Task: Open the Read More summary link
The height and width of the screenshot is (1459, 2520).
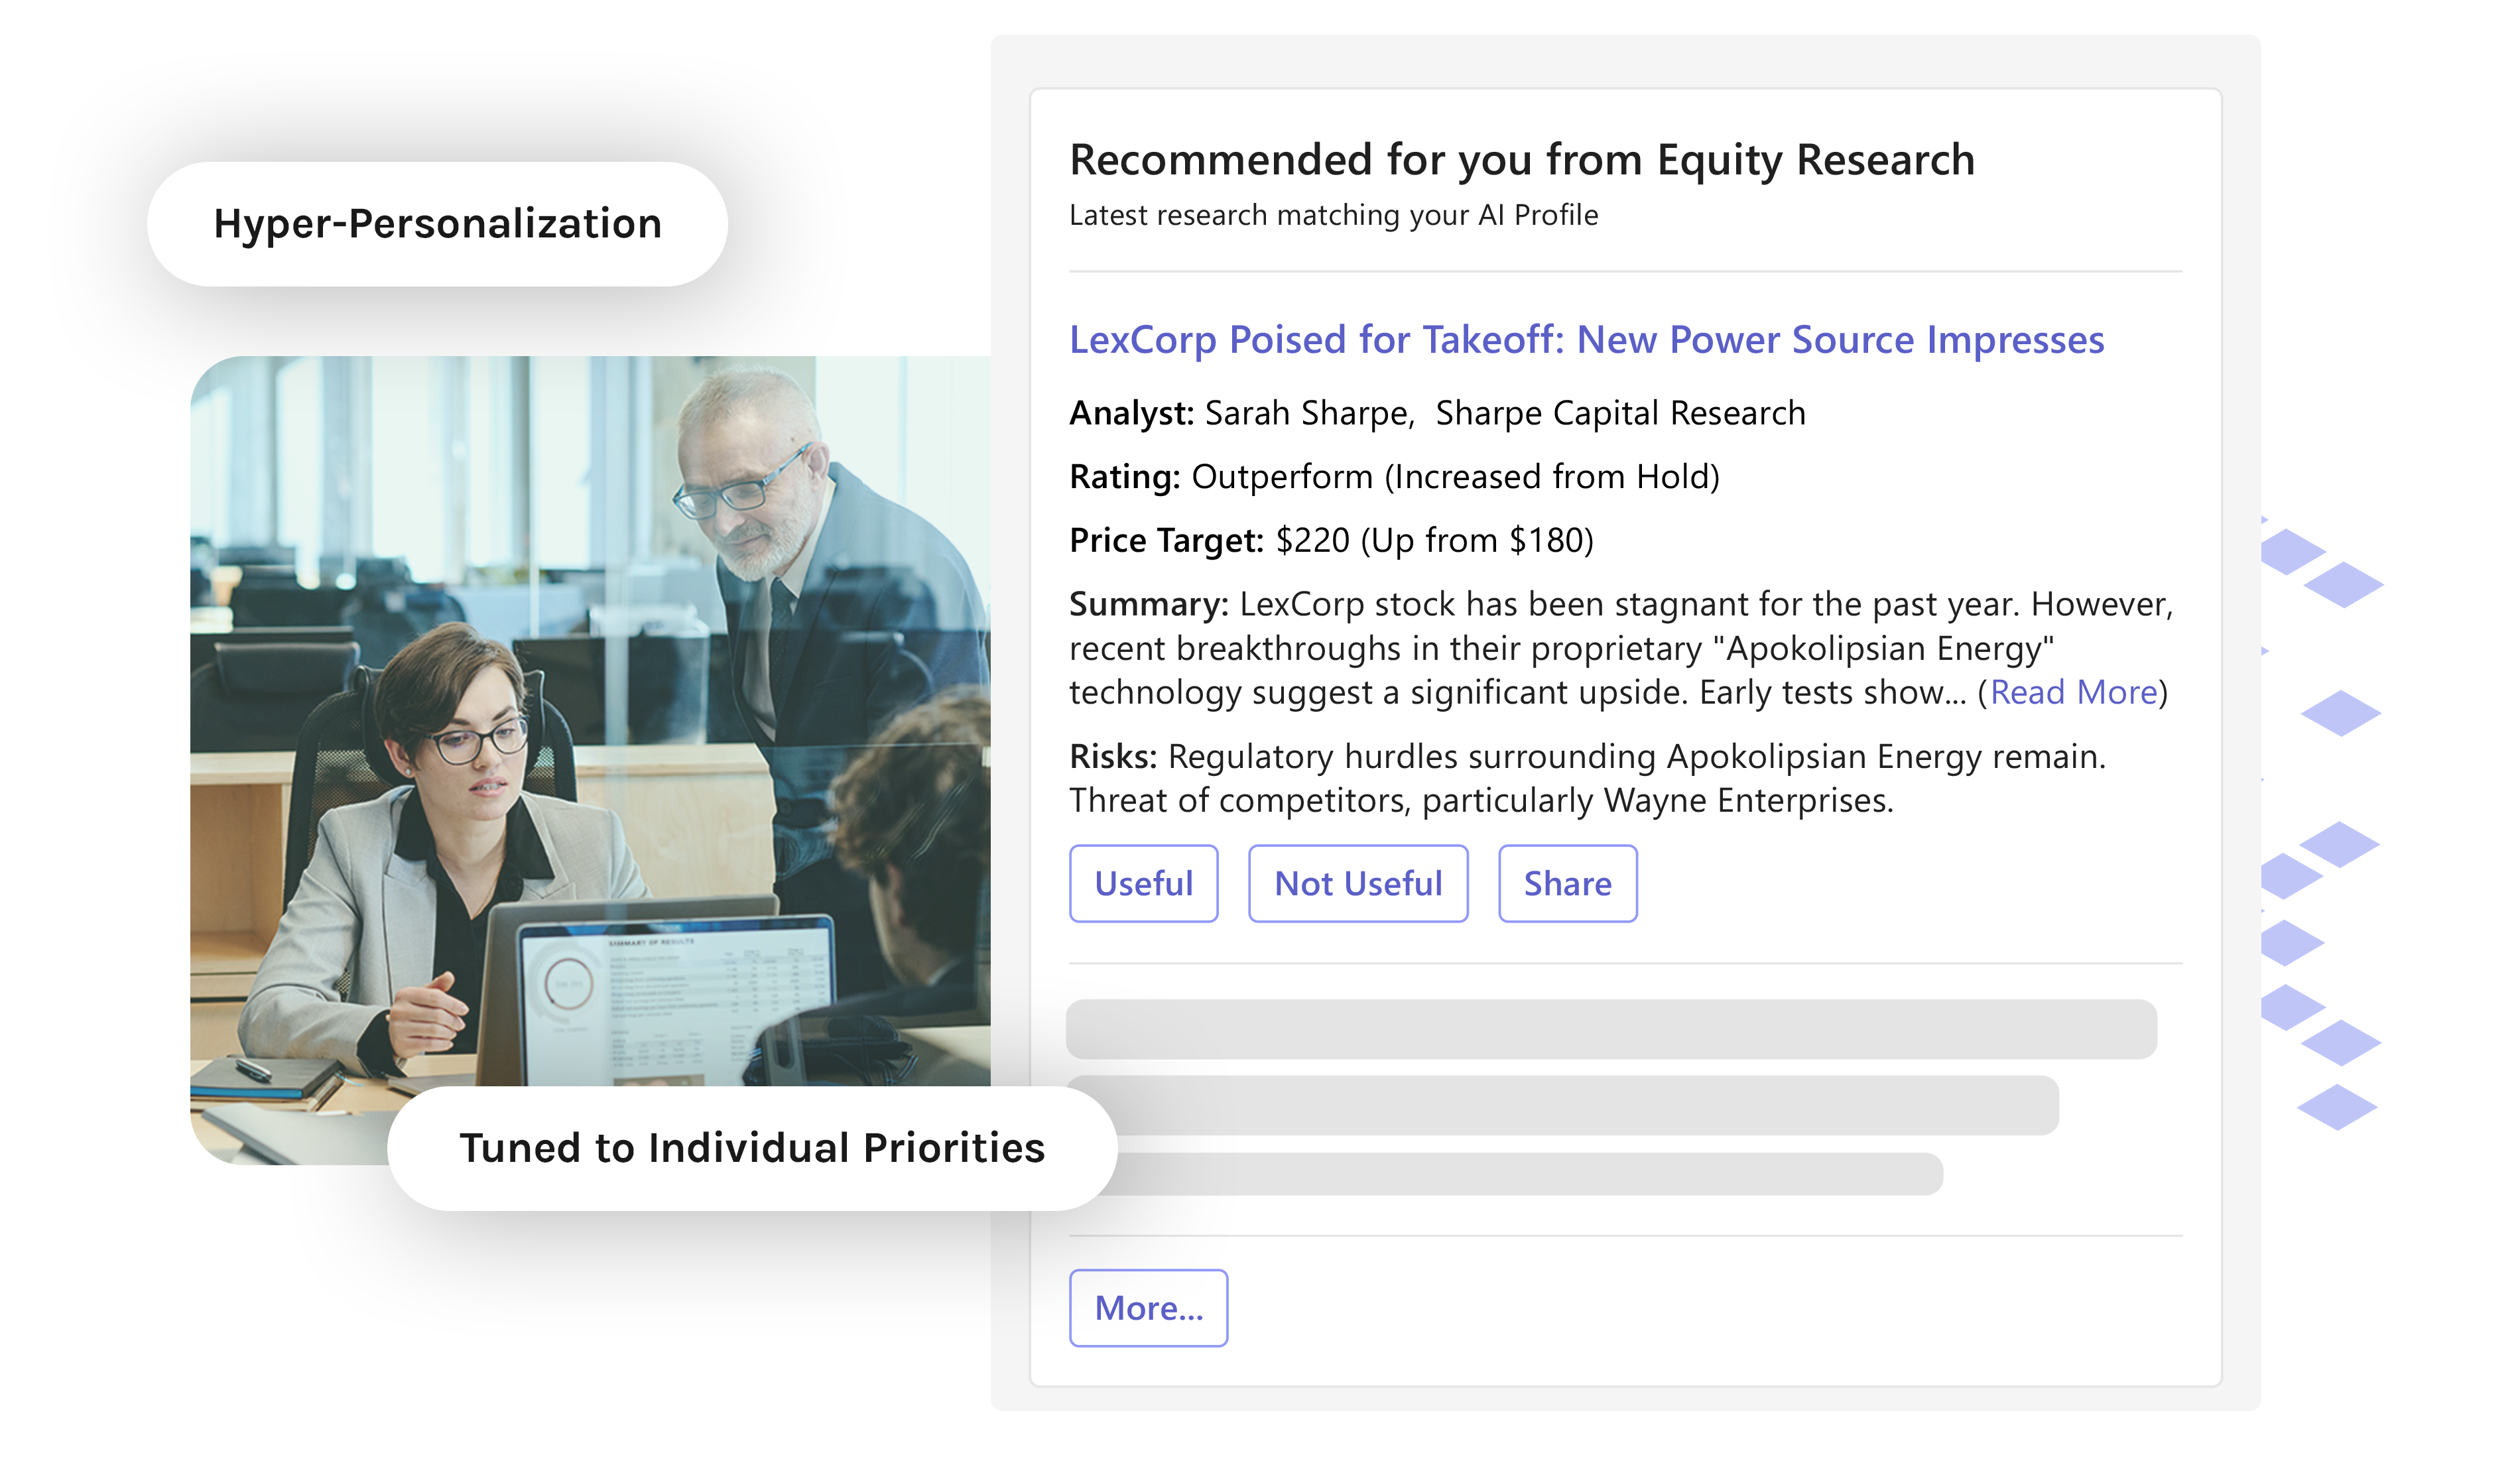Action: (2072, 692)
